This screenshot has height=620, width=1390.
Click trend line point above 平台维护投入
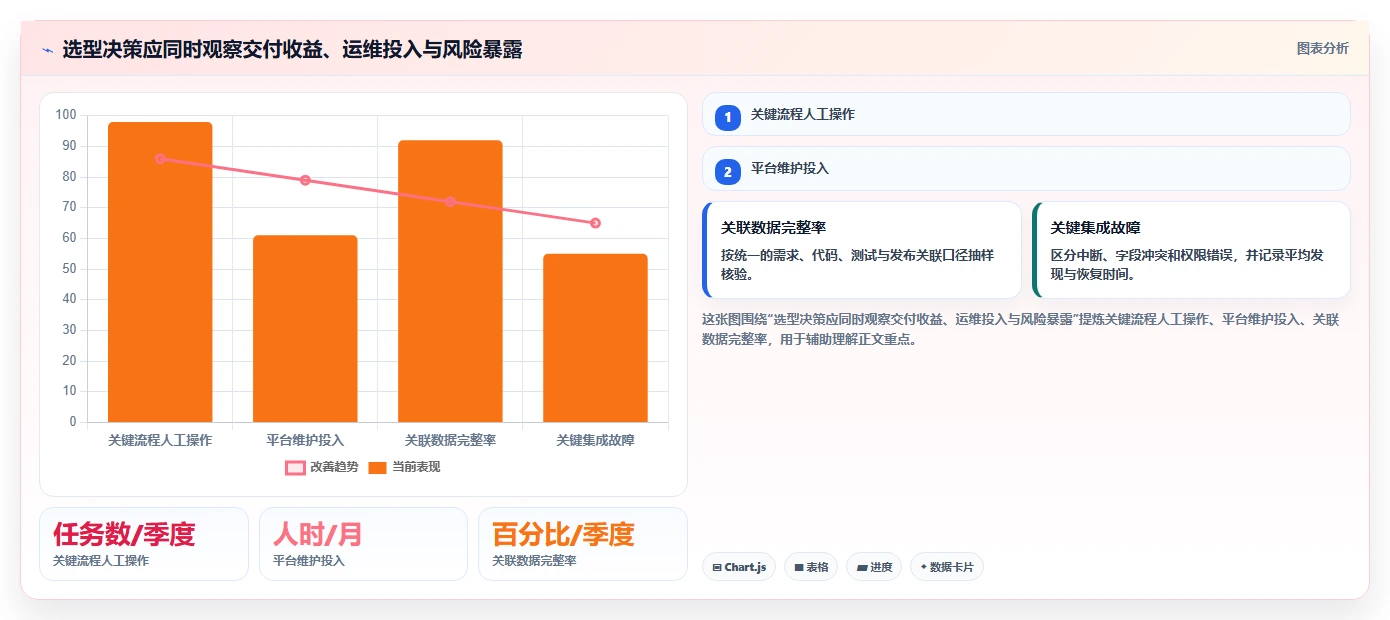click(x=305, y=180)
